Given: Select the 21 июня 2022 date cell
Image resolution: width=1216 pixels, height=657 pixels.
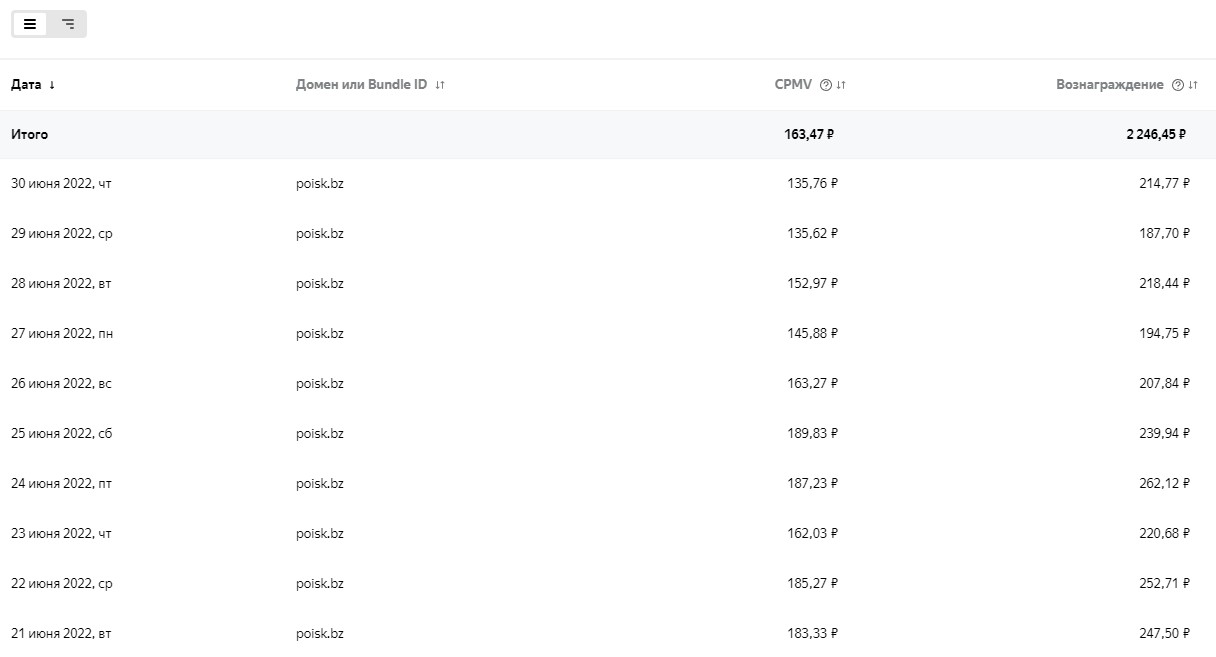Looking at the screenshot, I should pyautogui.click(x=60, y=633).
